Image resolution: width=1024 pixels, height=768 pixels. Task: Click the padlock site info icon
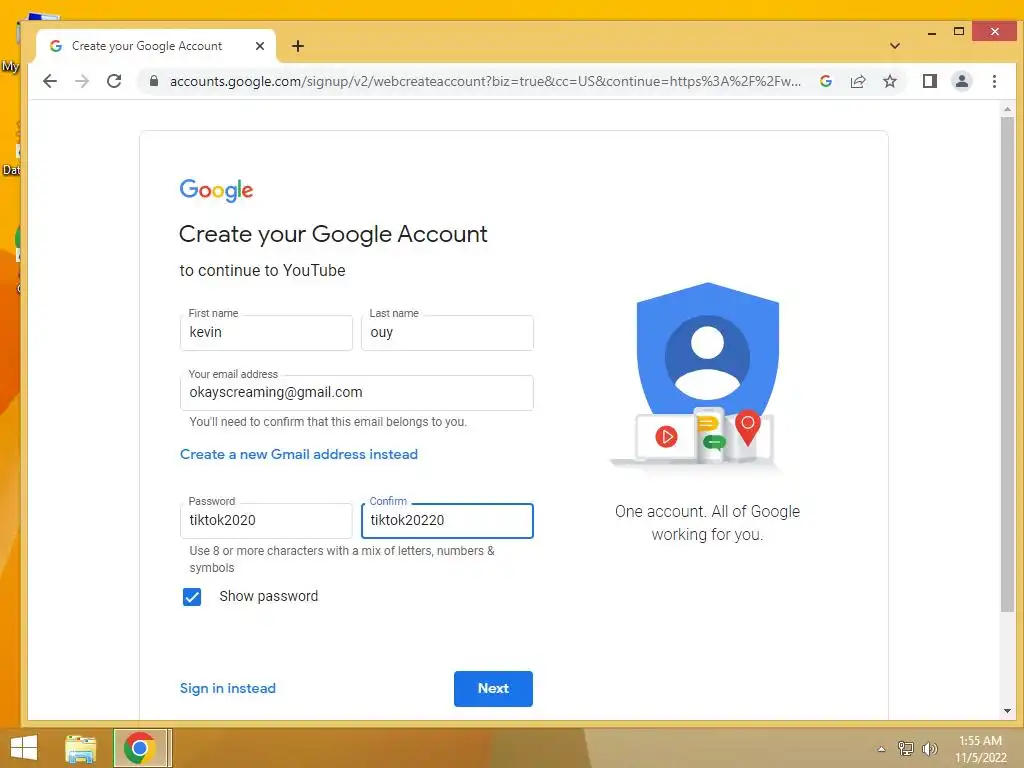tap(154, 81)
